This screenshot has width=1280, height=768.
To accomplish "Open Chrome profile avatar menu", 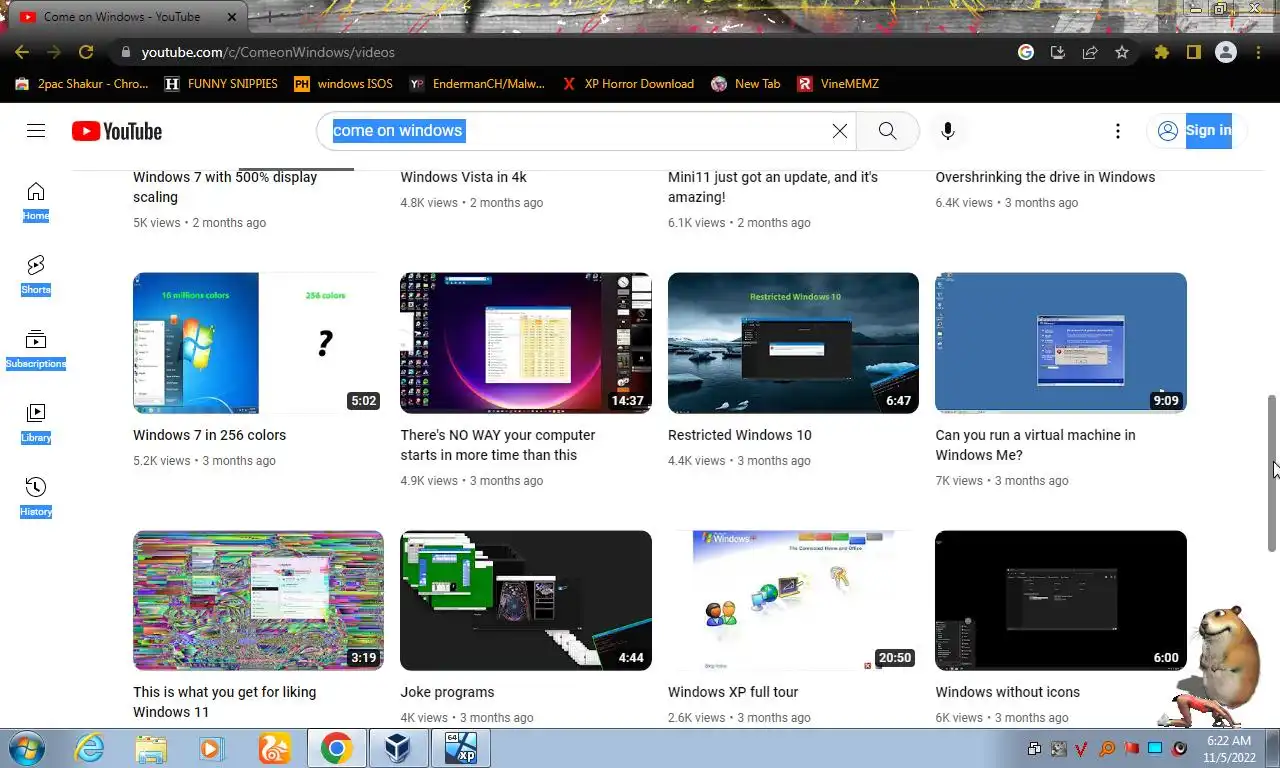I will (1226, 52).
